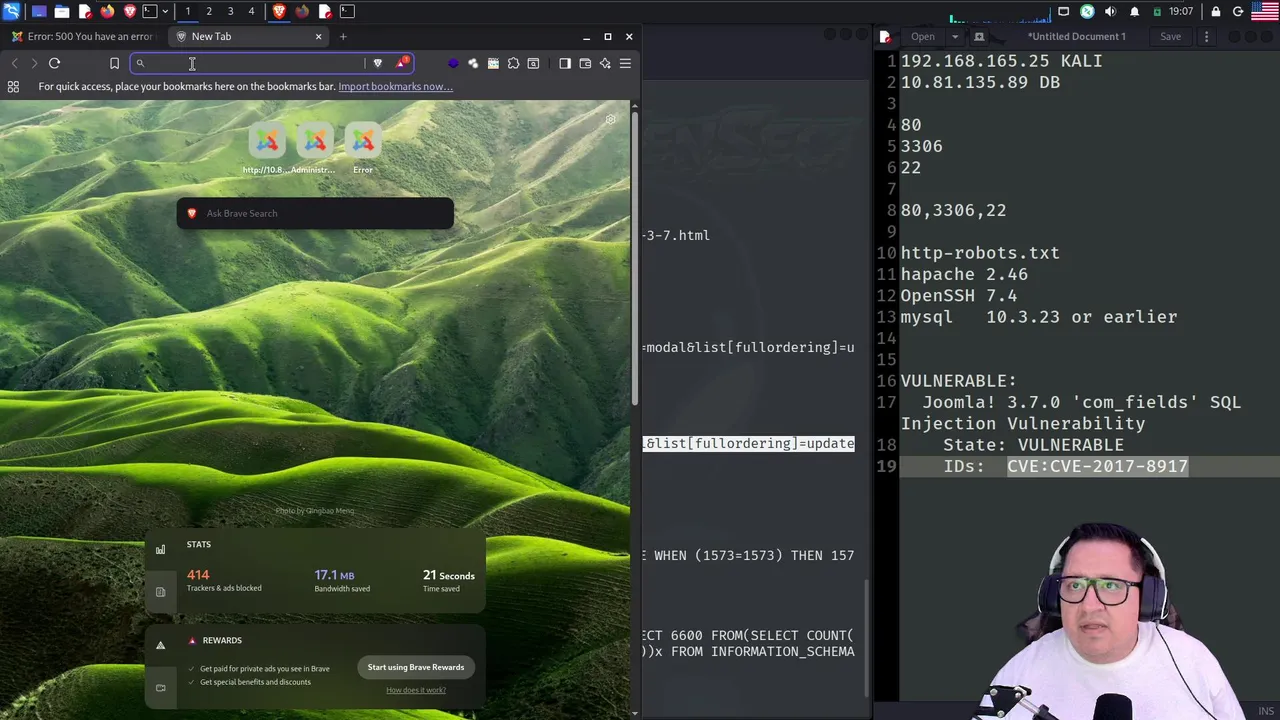Switch to workspace 3
The width and height of the screenshot is (1280, 720).
coord(230,11)
